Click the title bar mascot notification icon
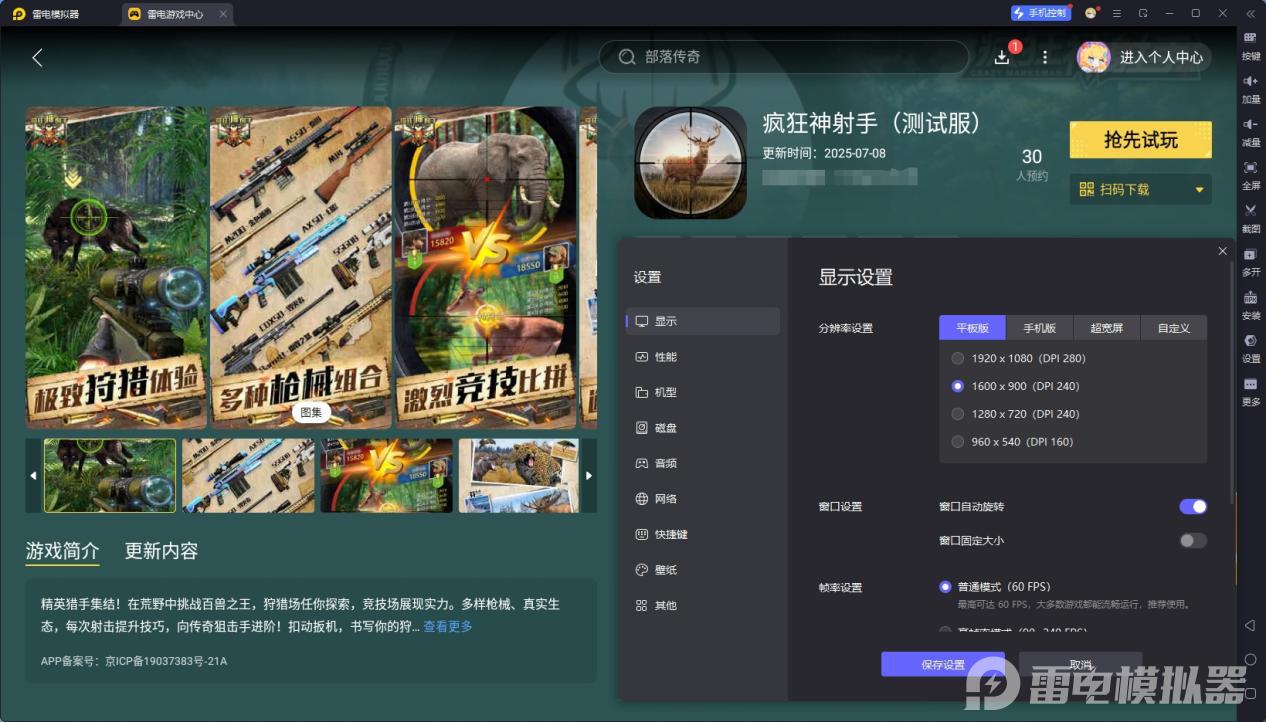This screenshot has height=722, width=1266. pos(1090,13)
